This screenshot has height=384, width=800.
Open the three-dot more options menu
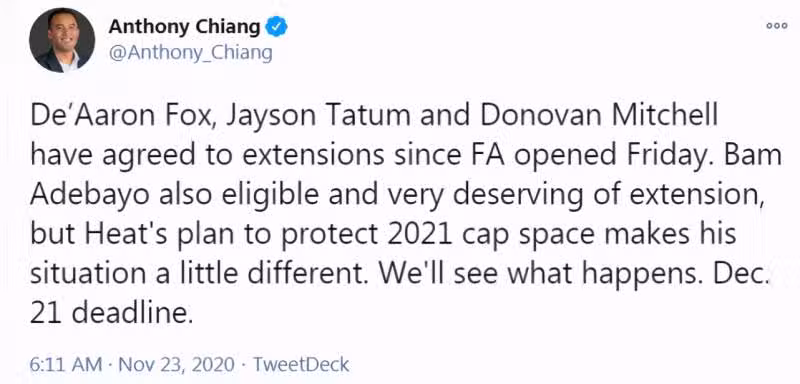(x=777, y=27)
